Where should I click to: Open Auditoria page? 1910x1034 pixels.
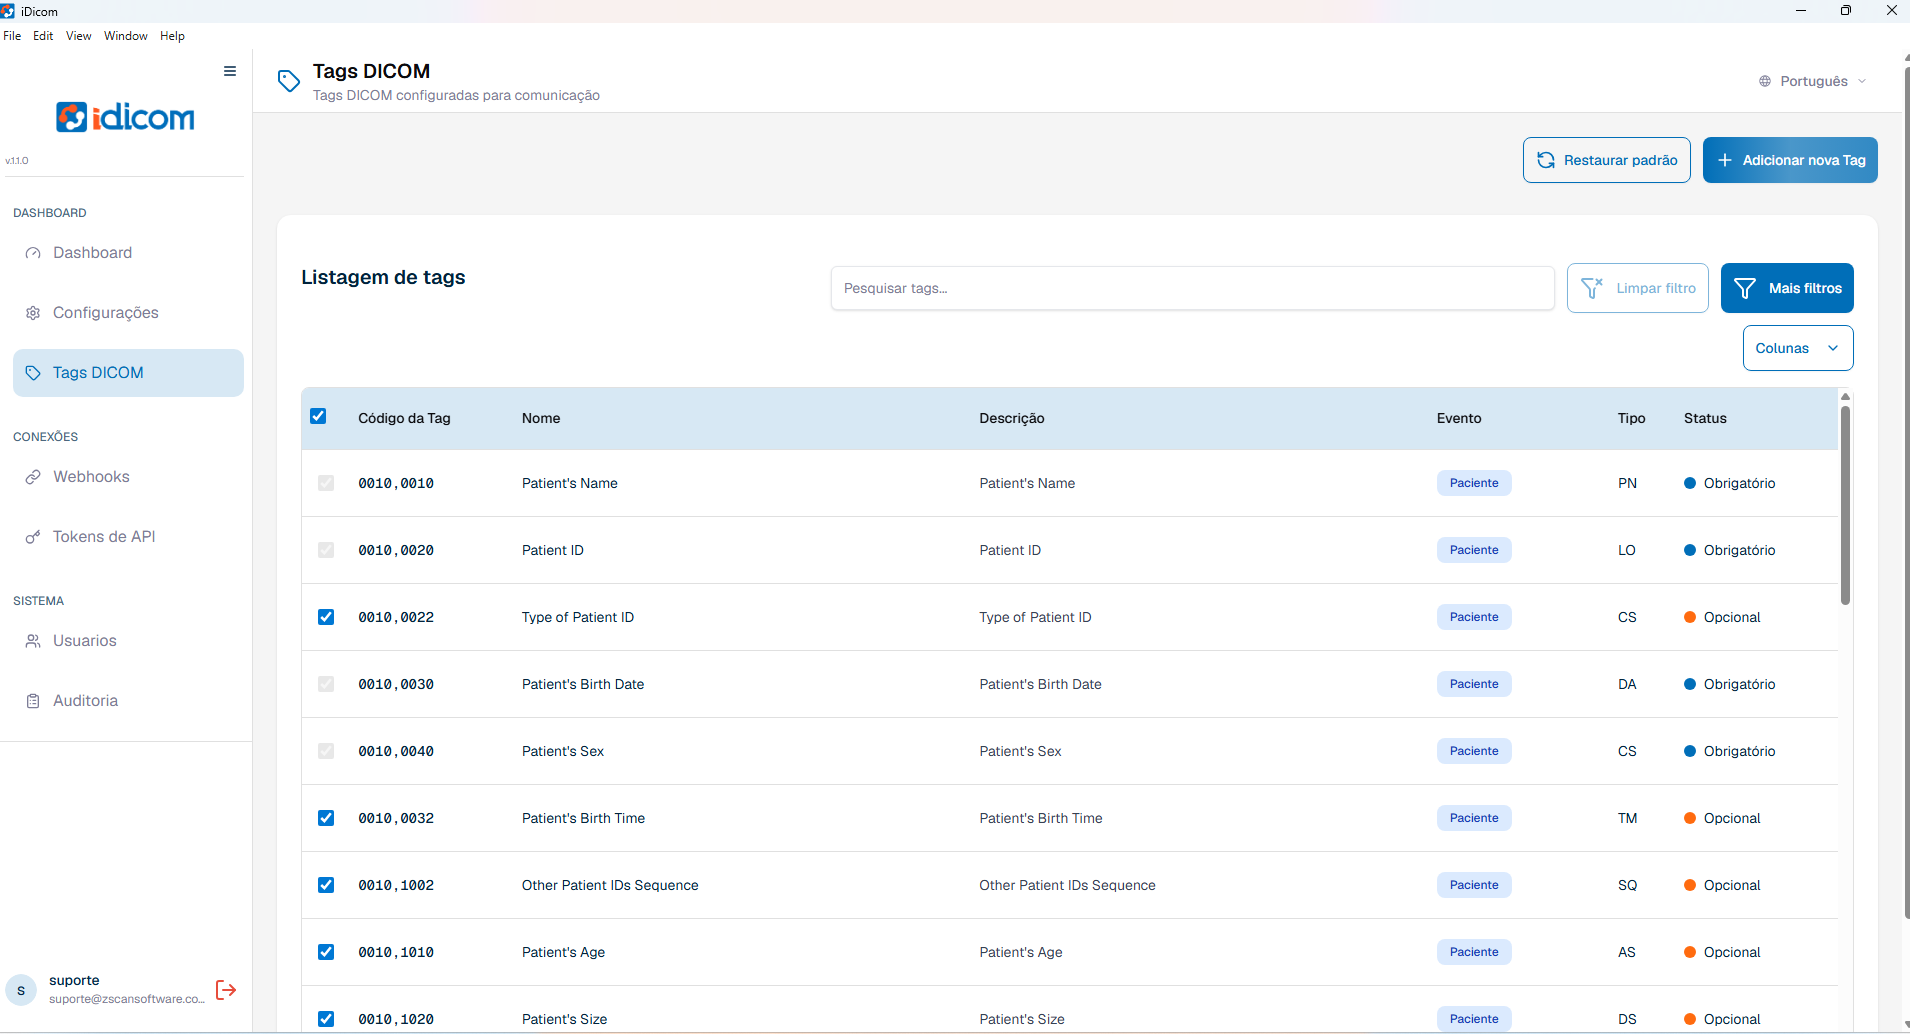pyautogui.click(x=128, y=701)
